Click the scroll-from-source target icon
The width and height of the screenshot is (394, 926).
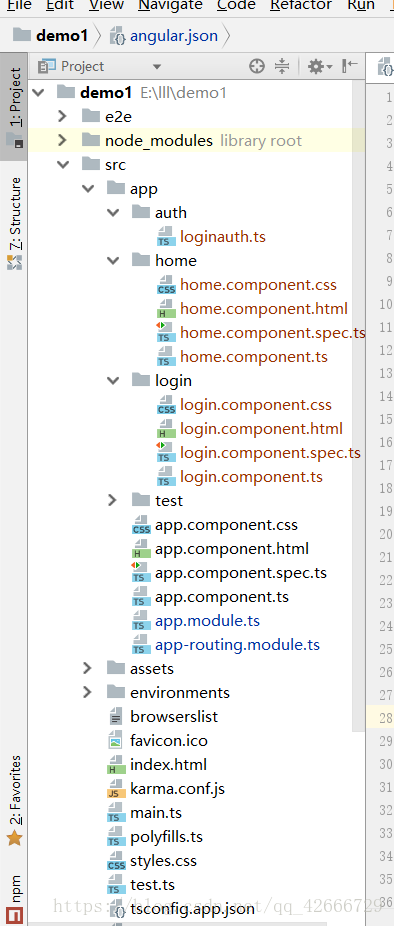point(256,66)
